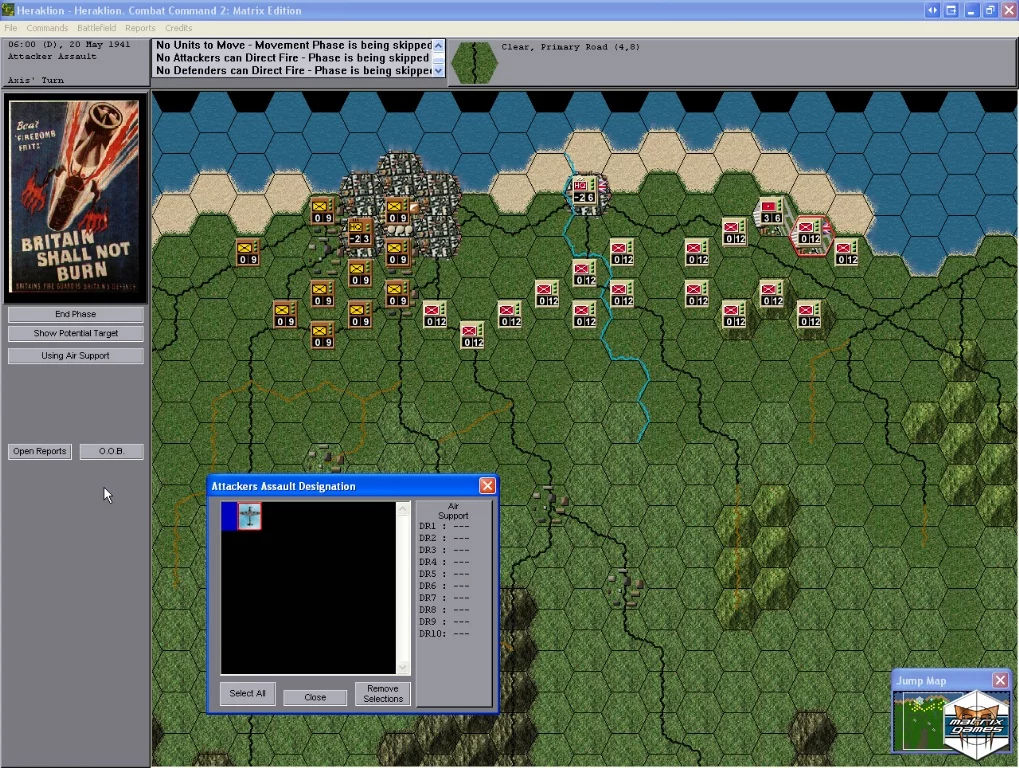Click the assault unit list scroll down arrow
The height and width of the screenshot is (768, 1019).
[x=403, y=667]
